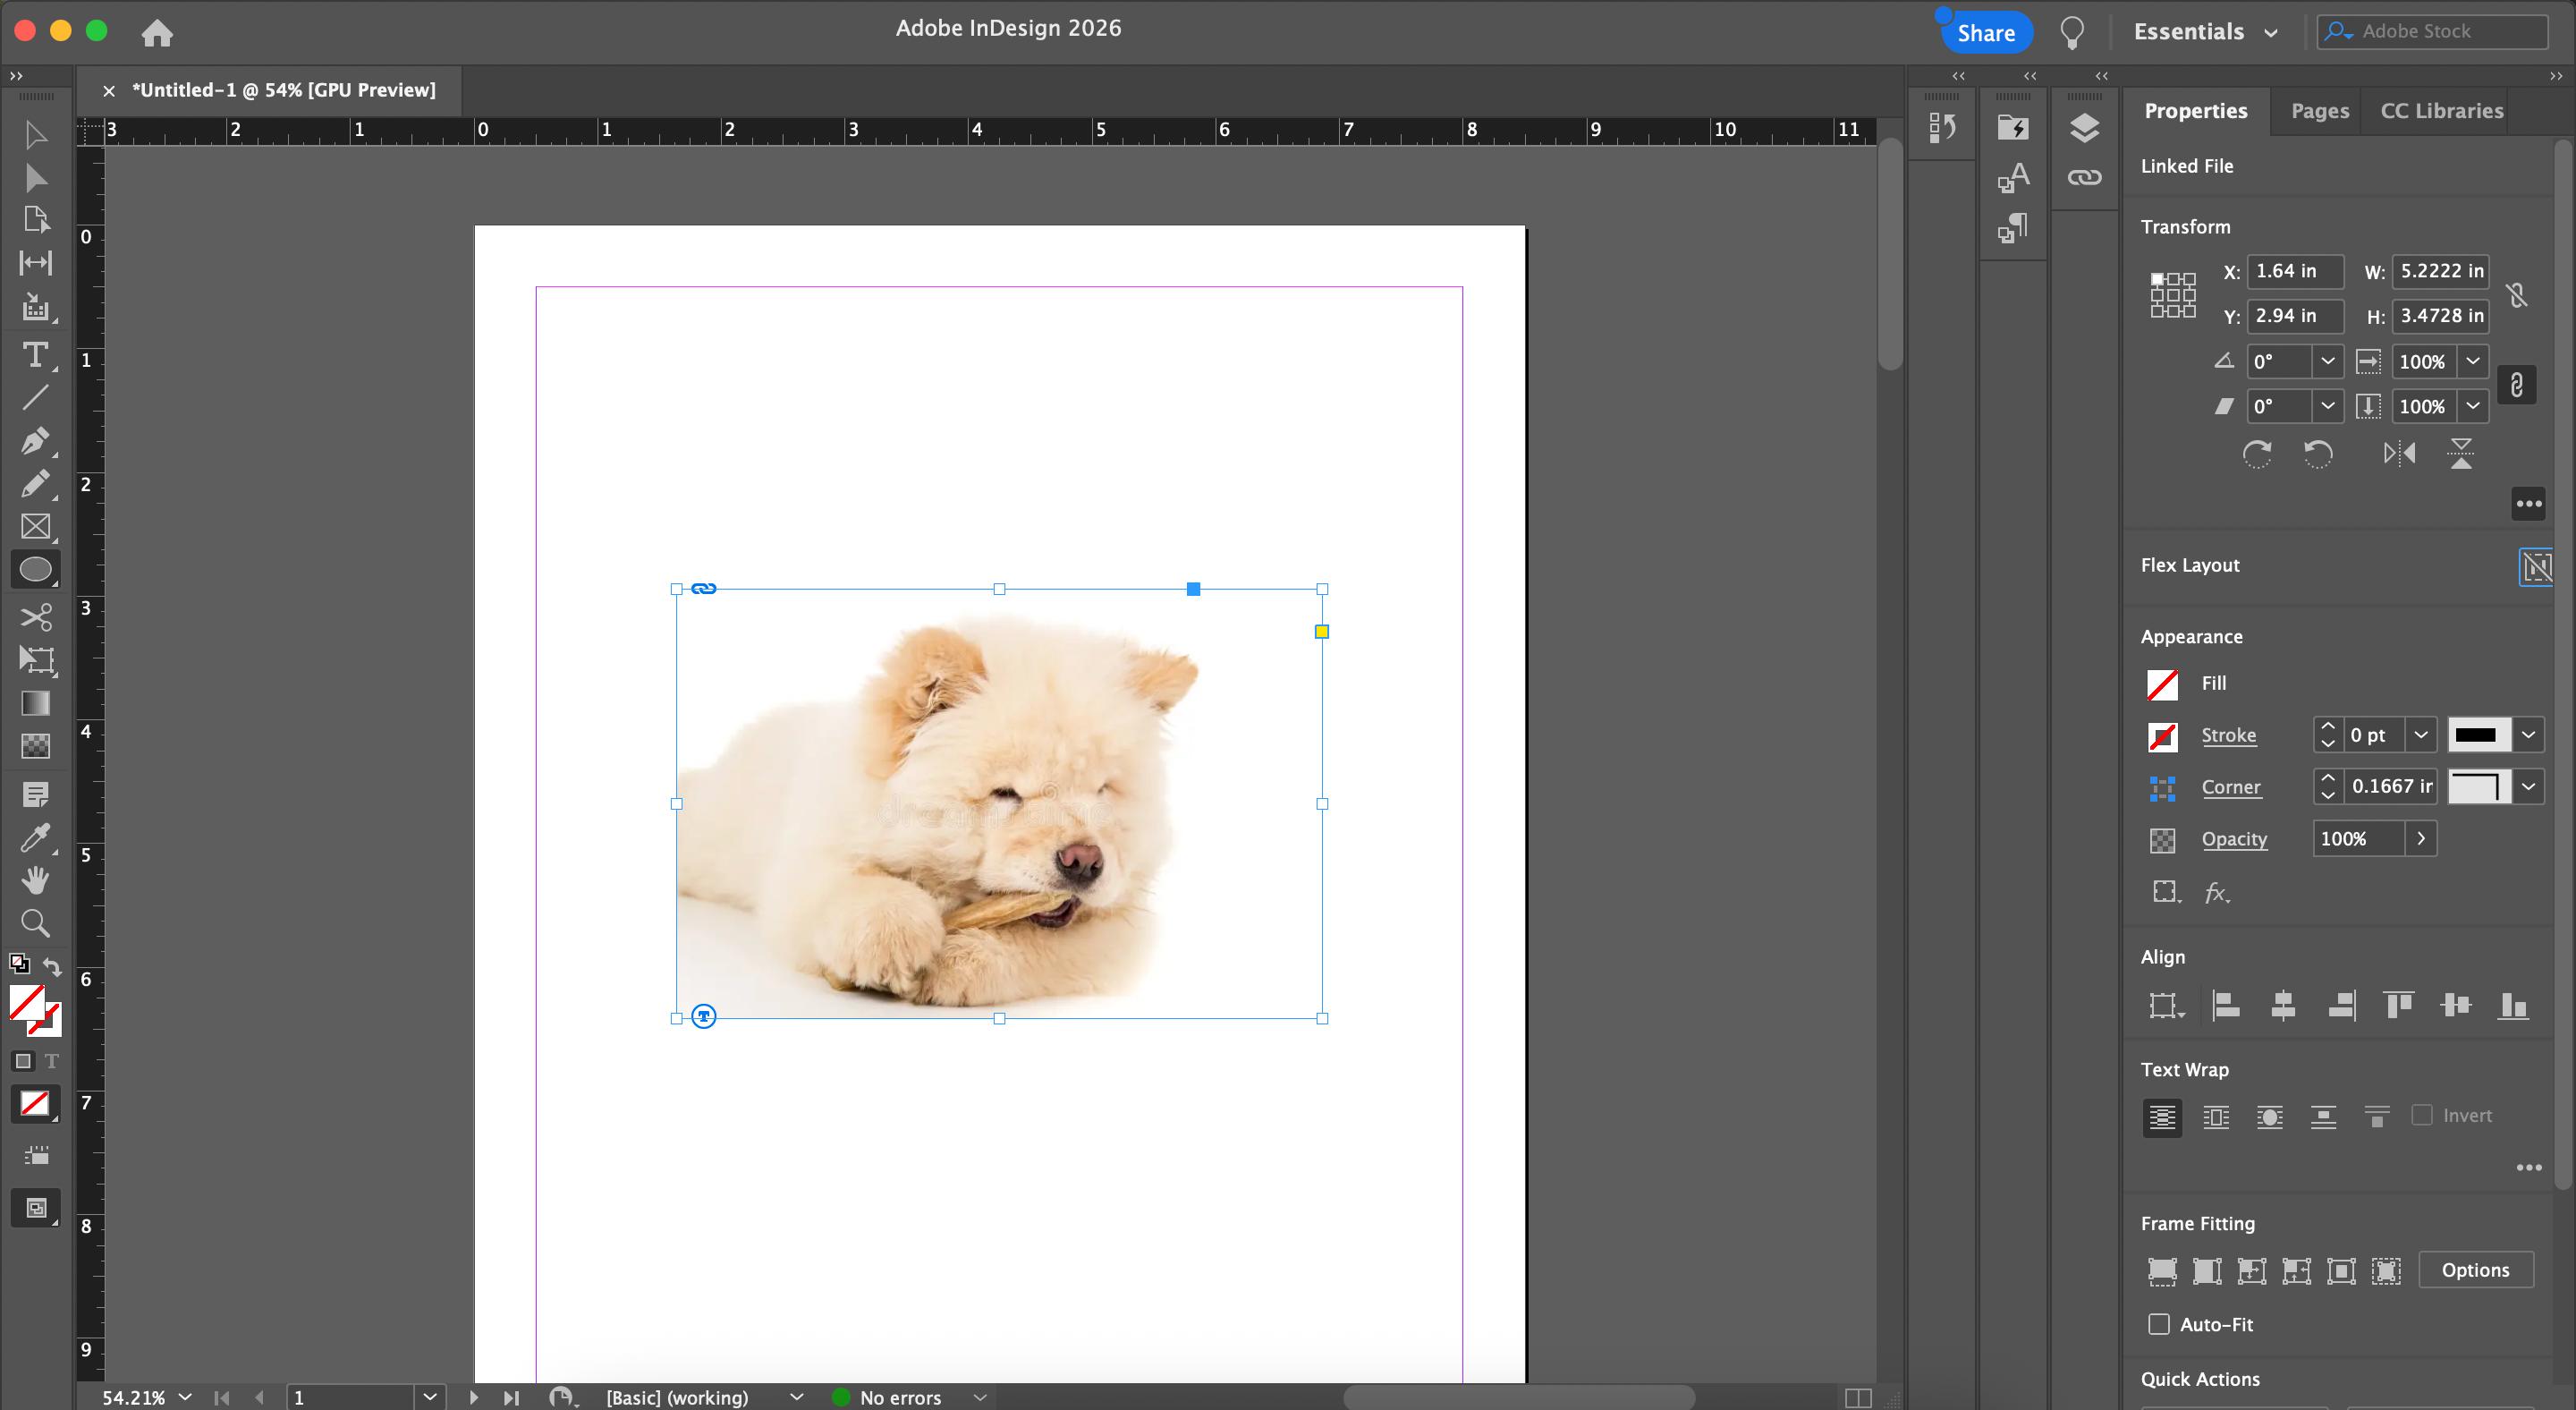Flip the selected image horizontally

pyautogui.click(x=2399, y=454)
